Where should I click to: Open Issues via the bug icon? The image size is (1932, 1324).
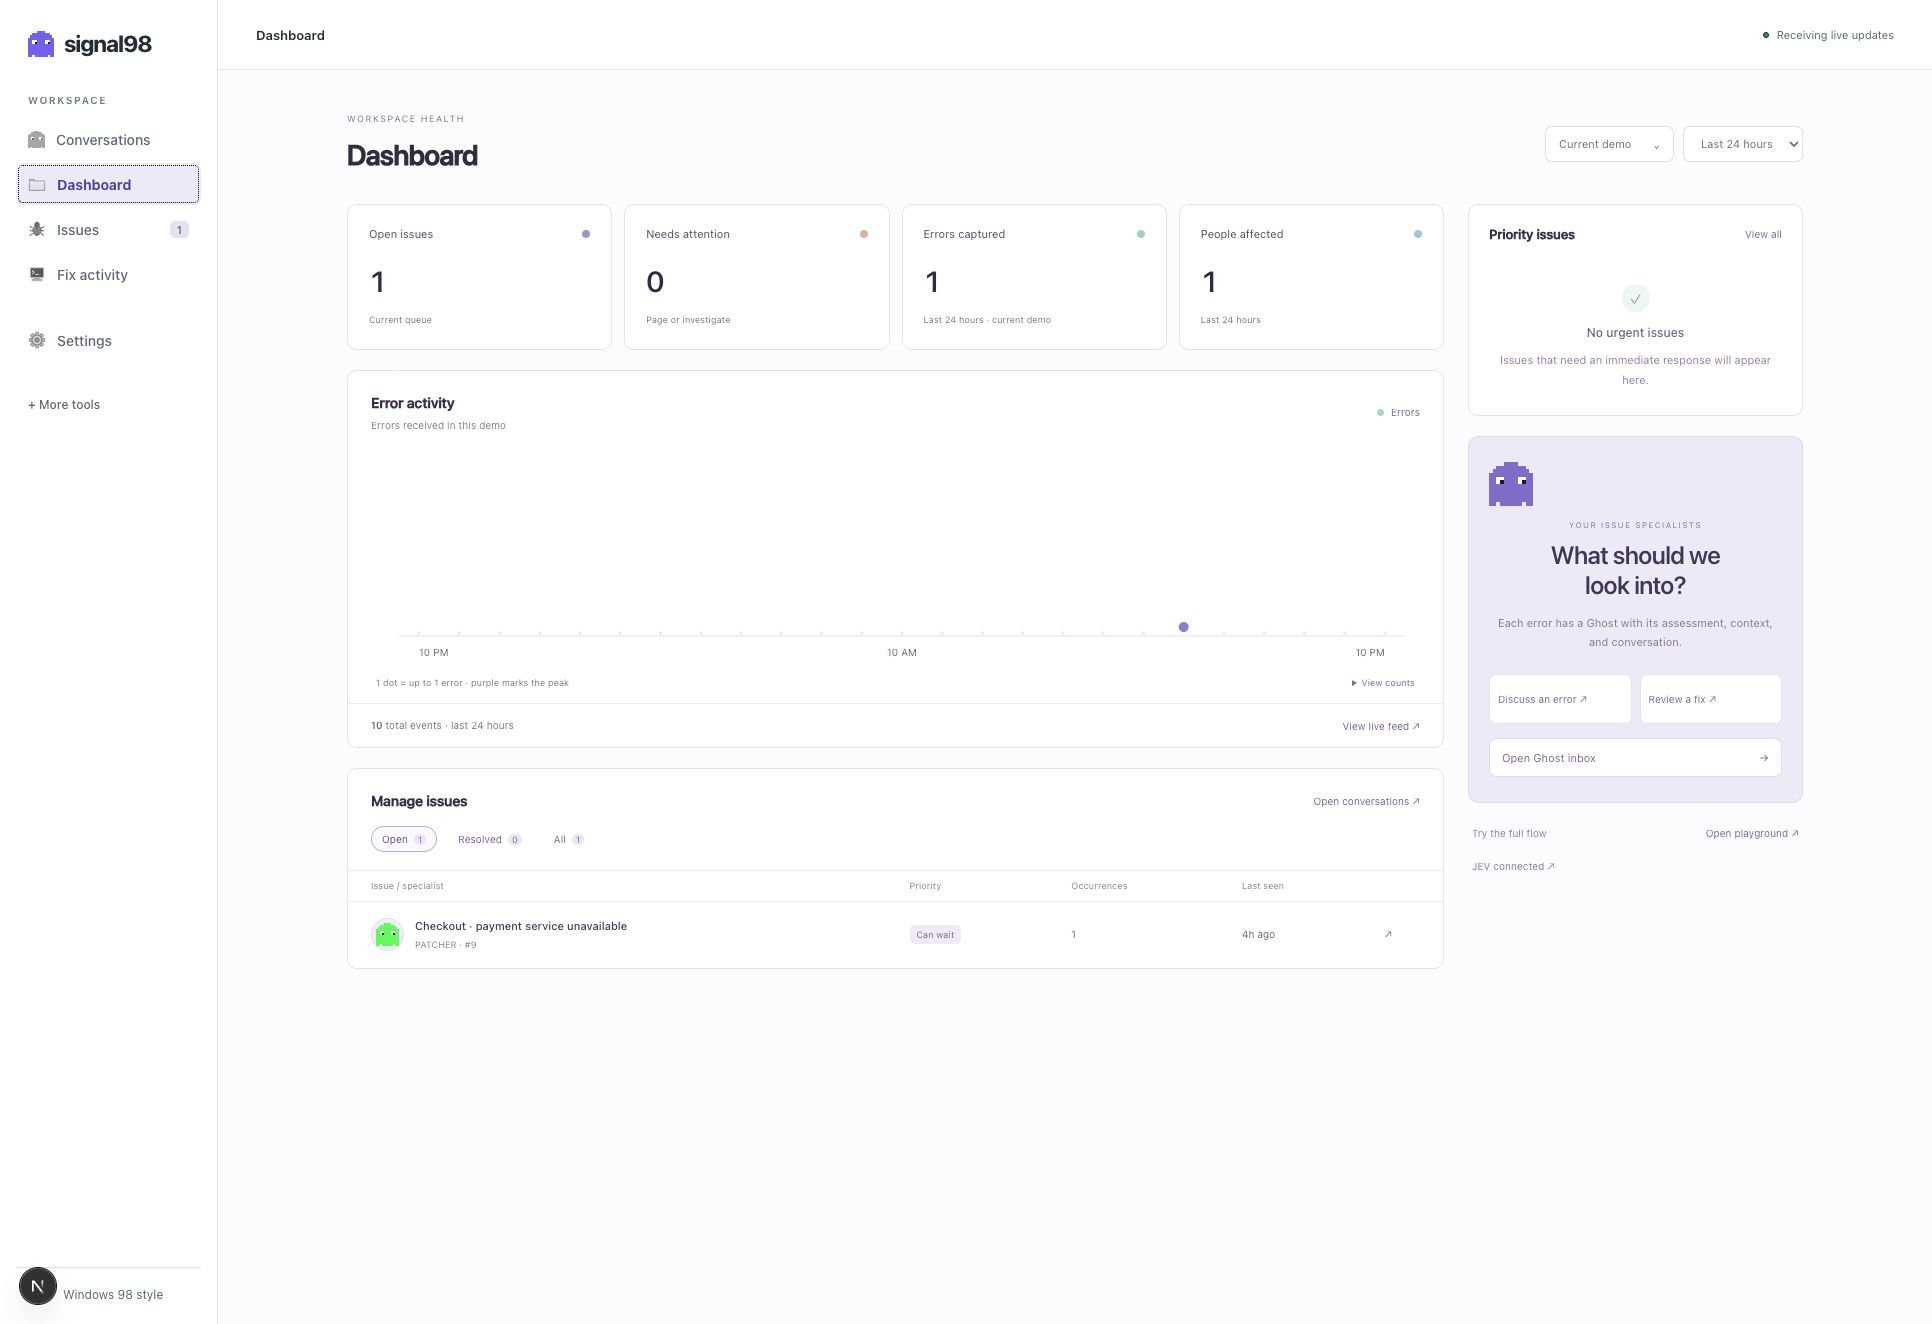37,230
